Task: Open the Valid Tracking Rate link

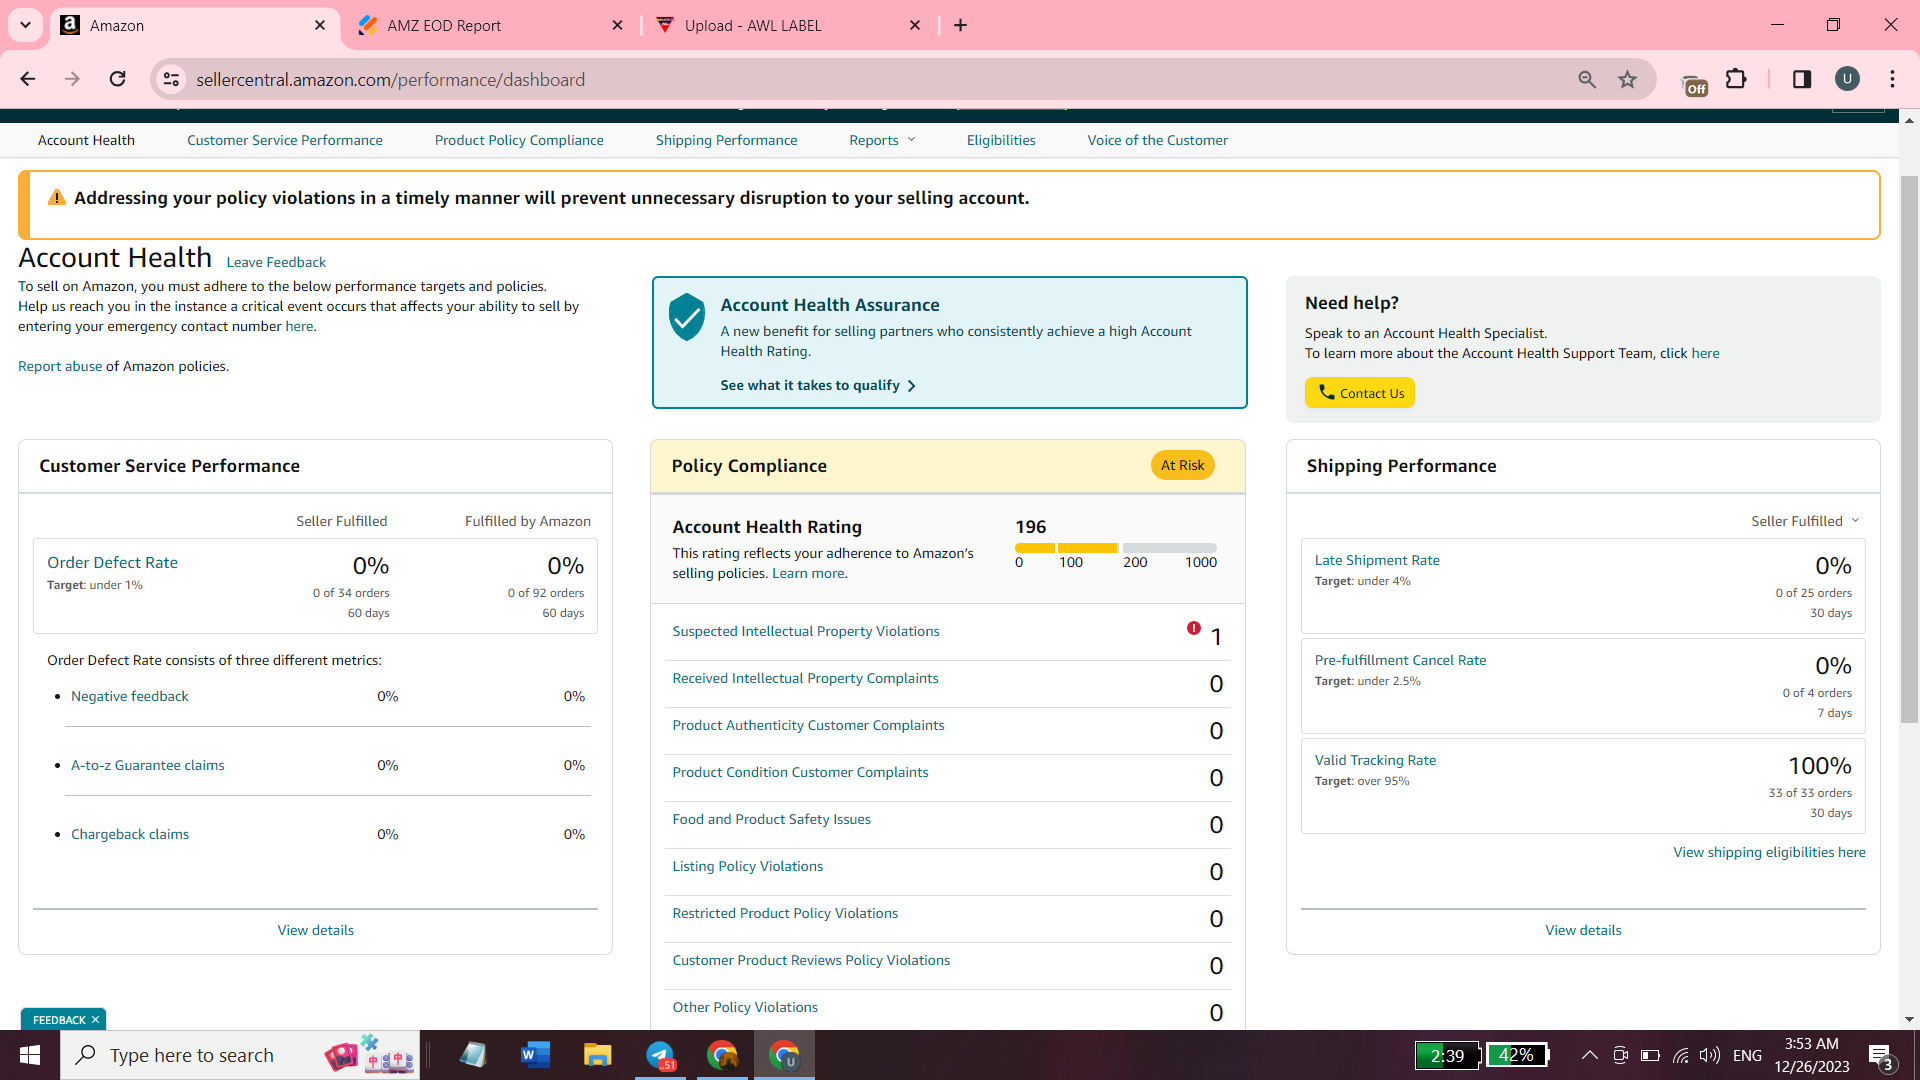Action: point(1375,760)
